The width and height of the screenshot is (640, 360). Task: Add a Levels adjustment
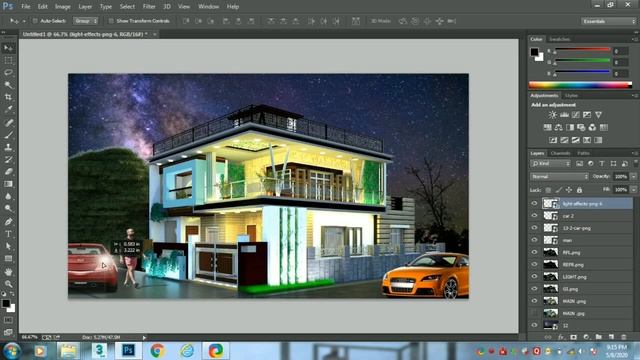(564, 115)
